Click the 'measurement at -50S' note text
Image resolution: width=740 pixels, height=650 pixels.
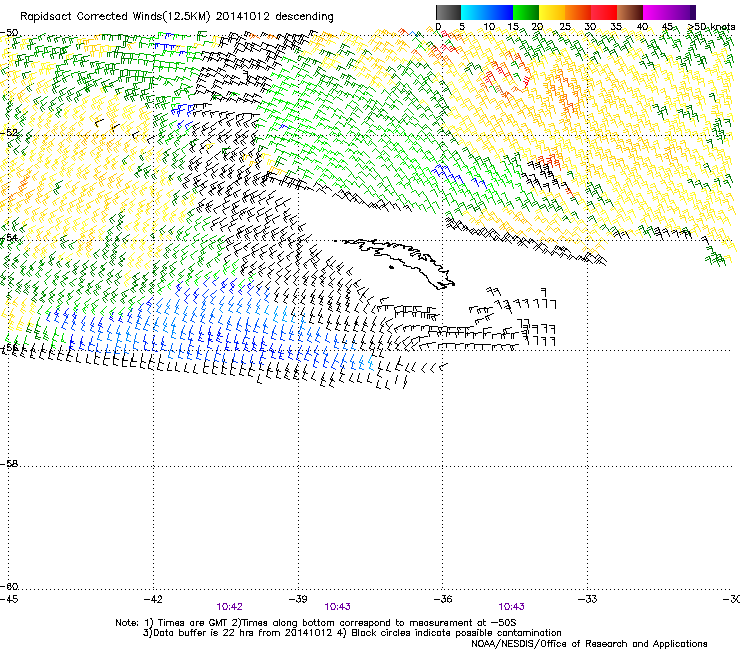click(x=462, y=623)
